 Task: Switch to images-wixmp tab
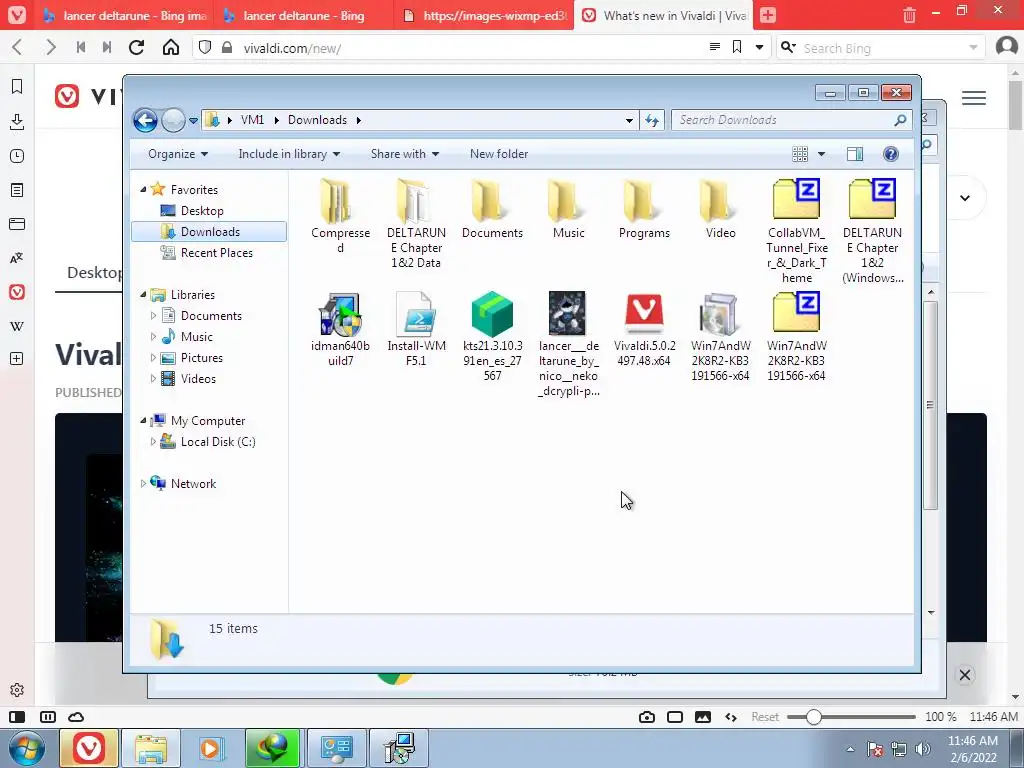484,15
